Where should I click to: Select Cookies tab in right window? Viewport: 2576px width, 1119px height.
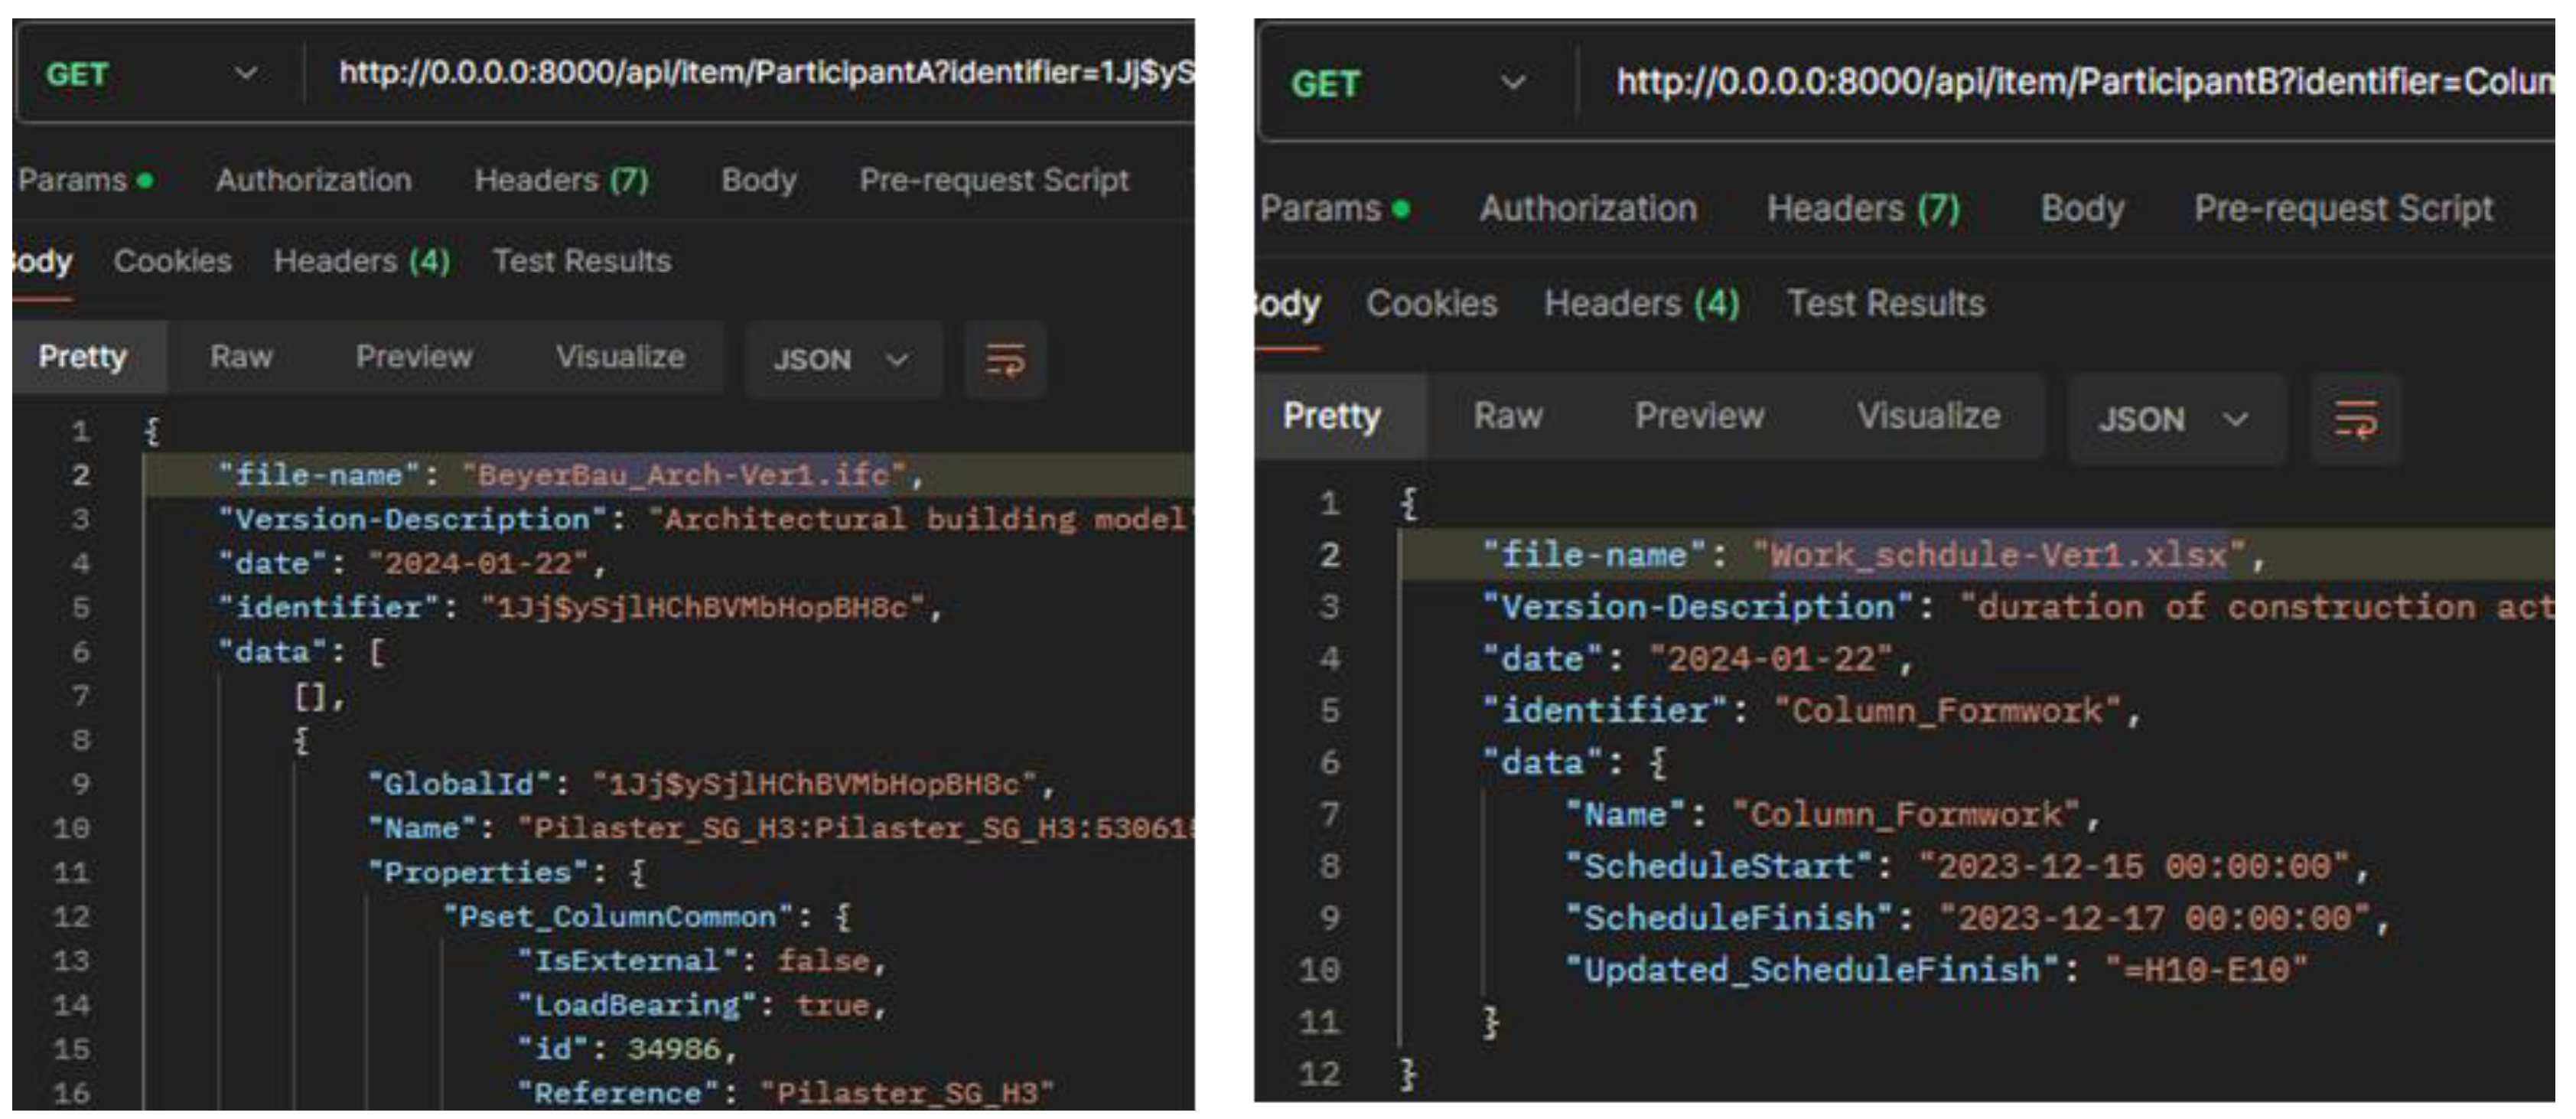pyautogui.click(x=1432, y=303)
